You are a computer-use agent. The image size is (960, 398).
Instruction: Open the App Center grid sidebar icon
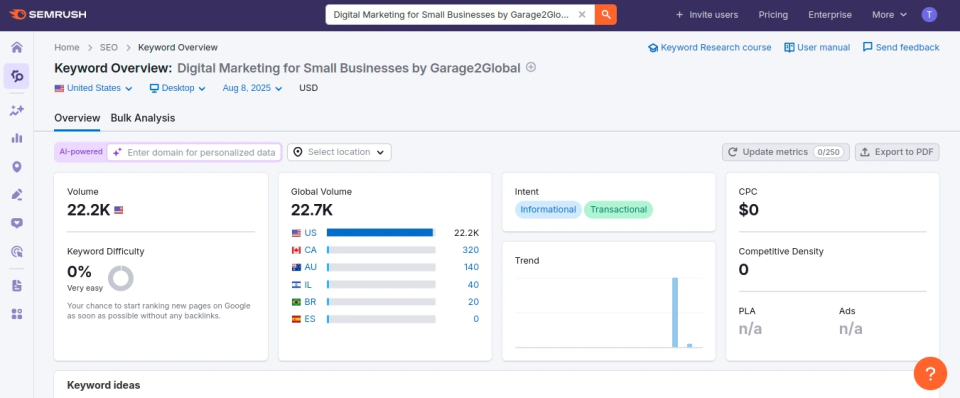click(17, 314)
